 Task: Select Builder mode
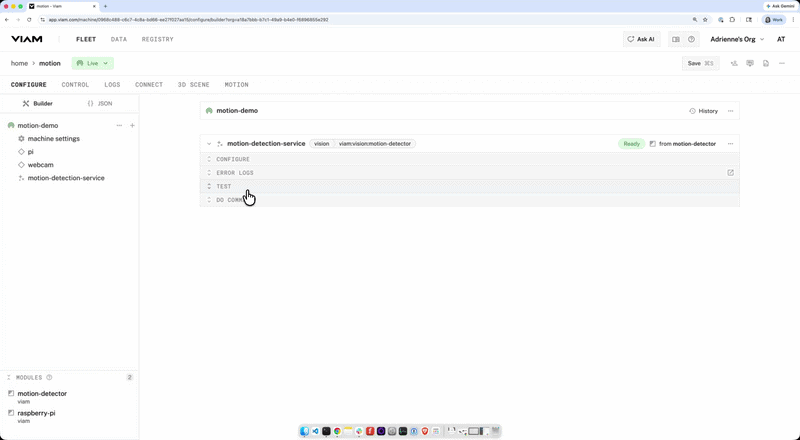click(37, 104)
